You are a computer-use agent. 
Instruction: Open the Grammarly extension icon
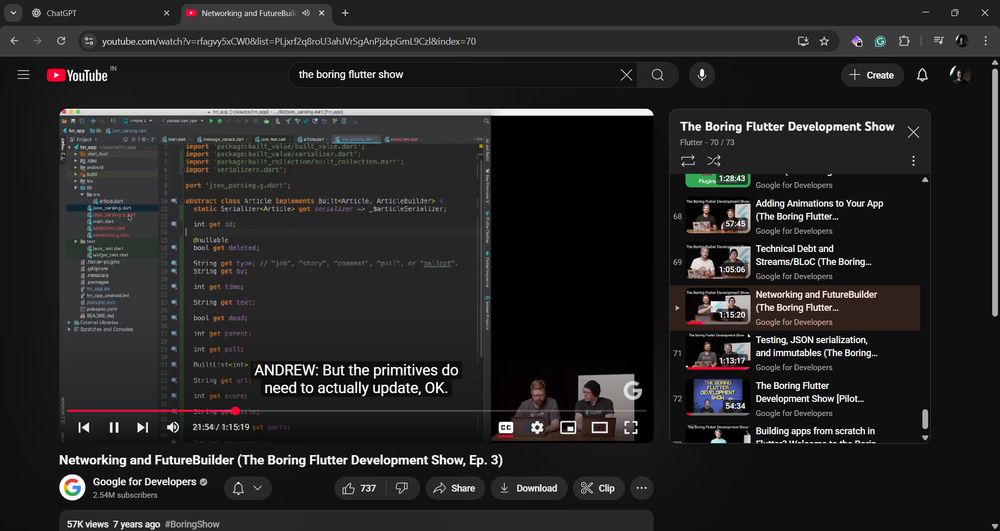880,41
